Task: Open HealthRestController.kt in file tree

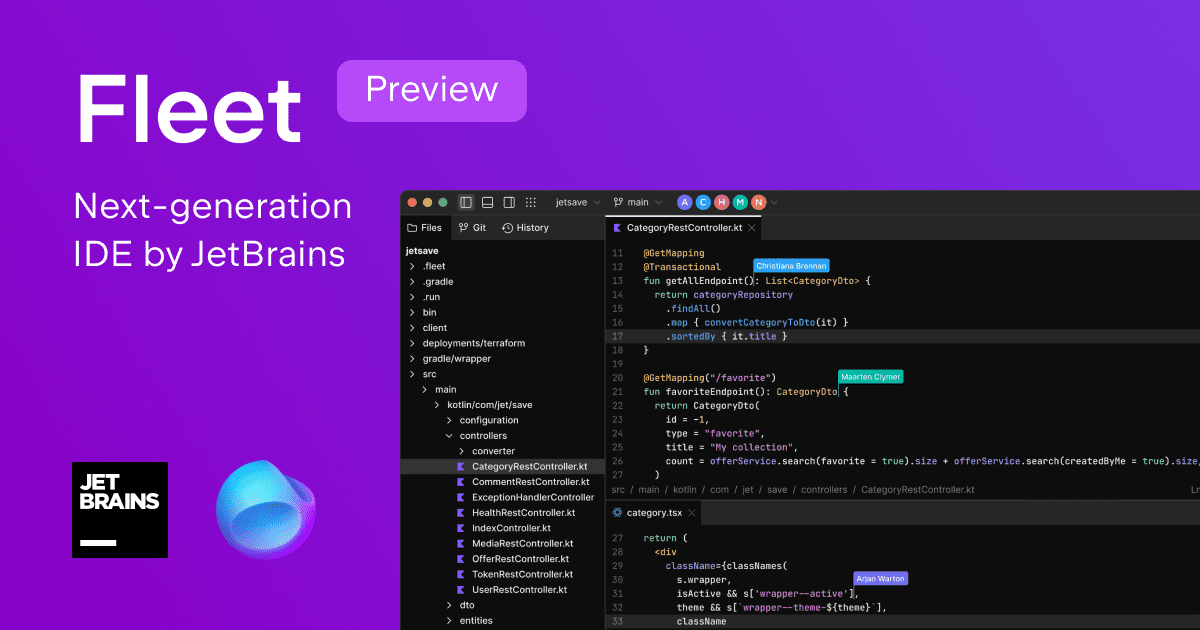Action: pyautogui.click(x=523, y=513)
